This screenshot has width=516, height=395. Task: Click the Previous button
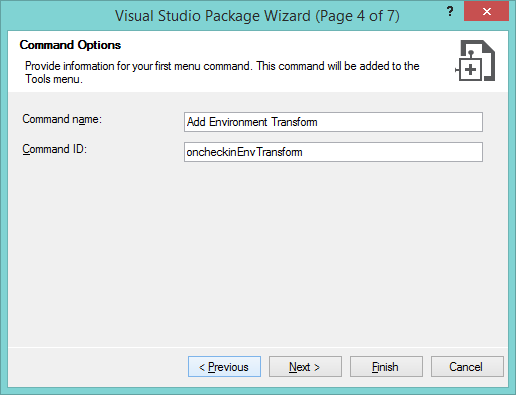(x=224, y=367)
